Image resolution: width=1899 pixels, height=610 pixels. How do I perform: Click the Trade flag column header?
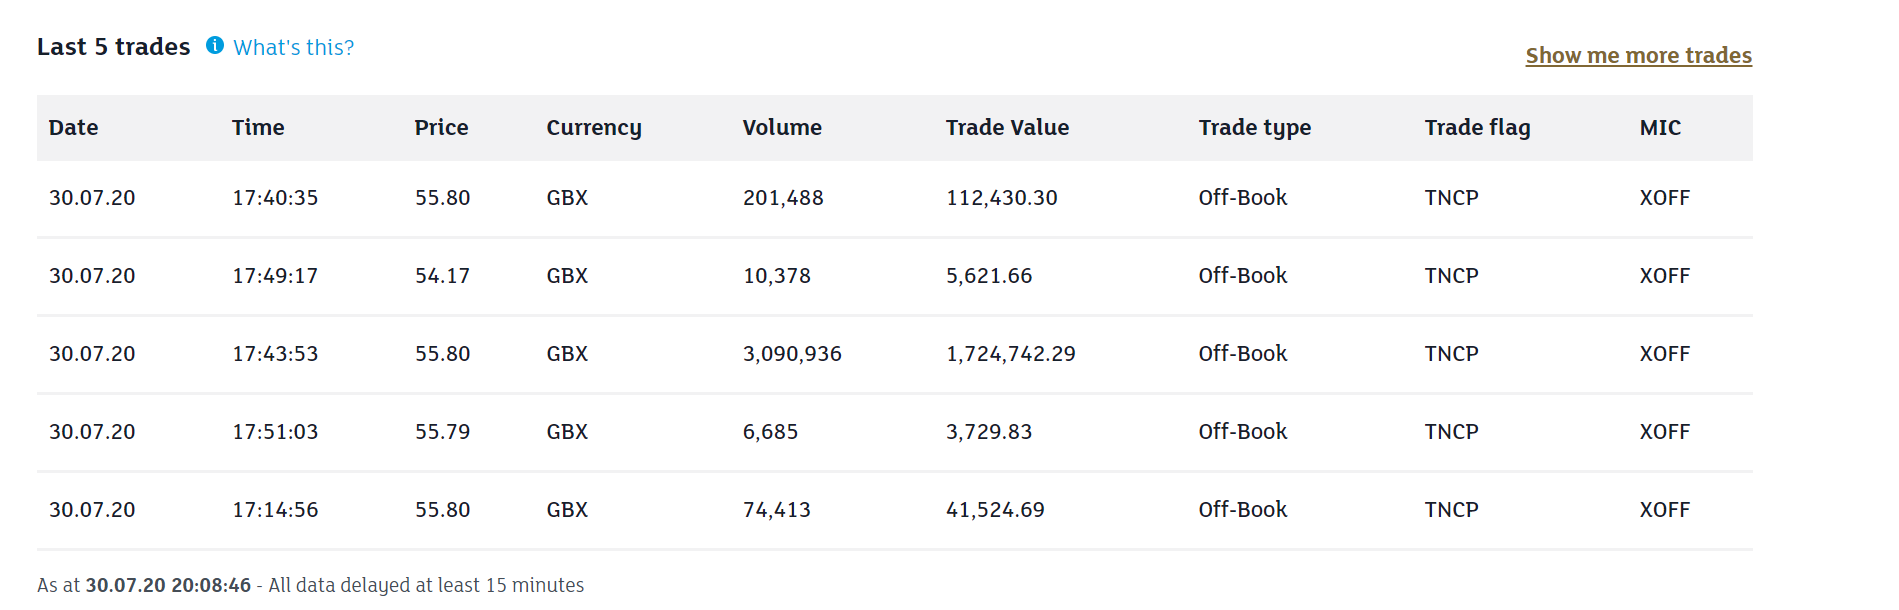1477,127
